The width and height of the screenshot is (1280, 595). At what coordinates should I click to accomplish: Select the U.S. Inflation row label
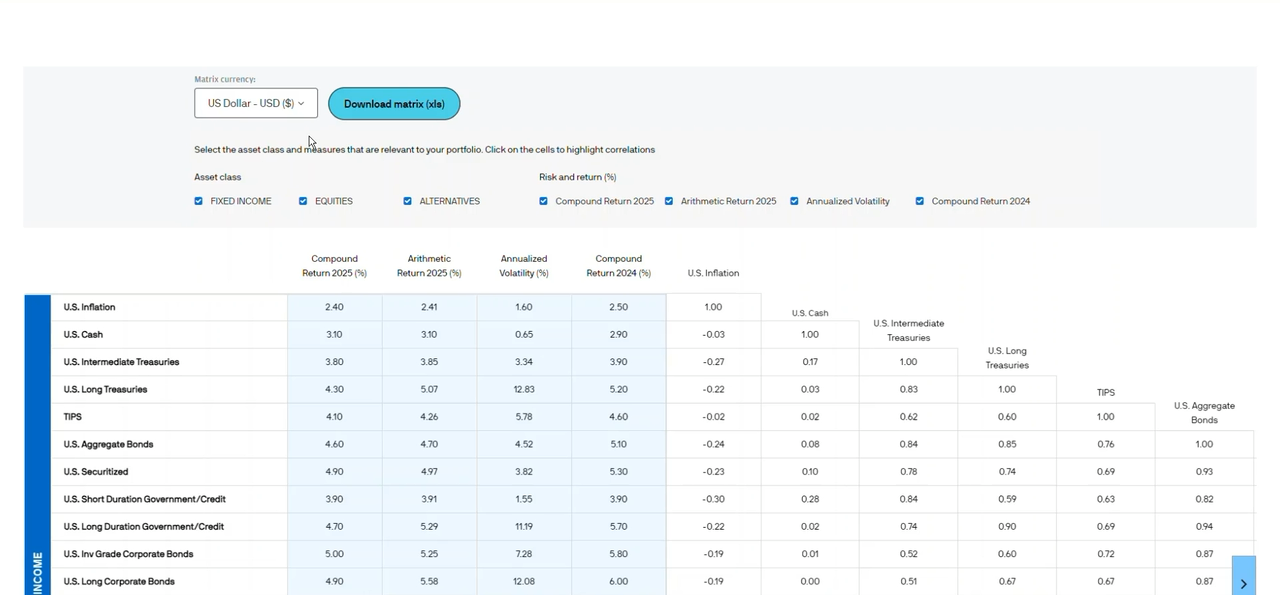pos(90,307)
